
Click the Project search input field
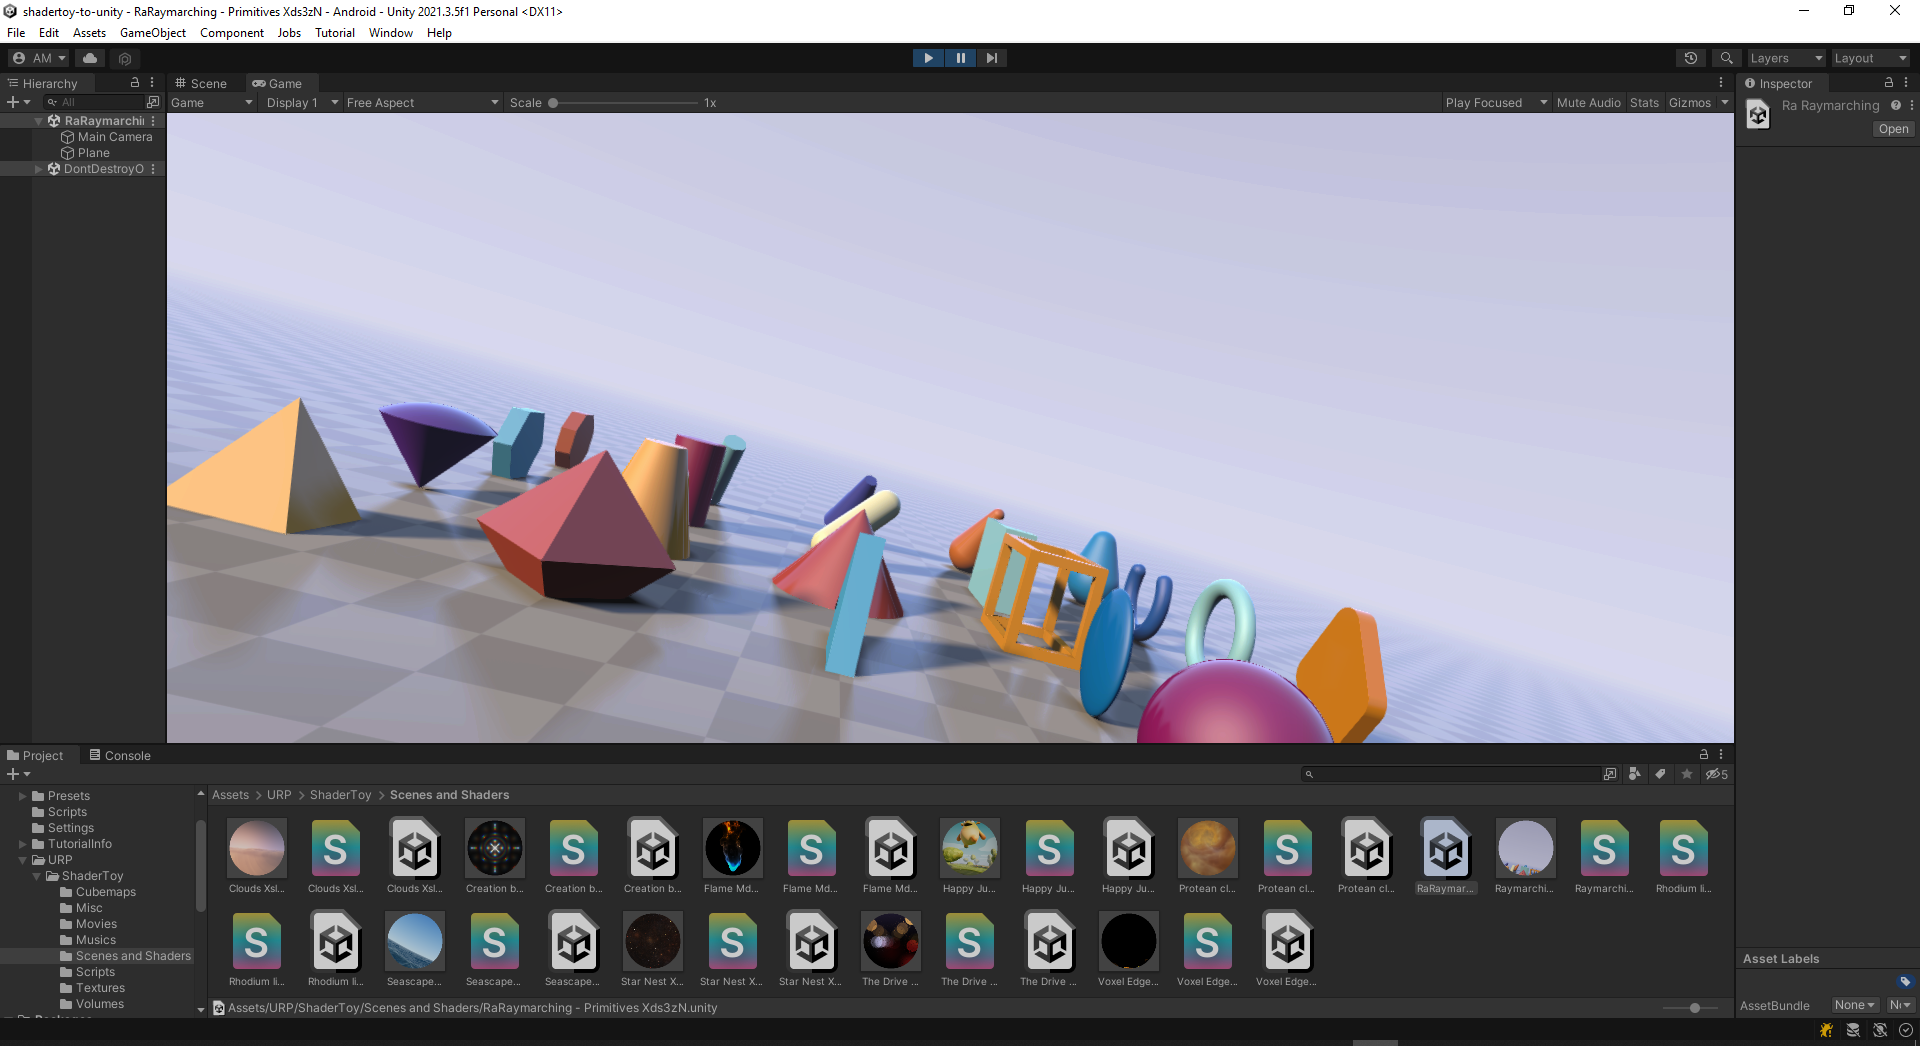1450,774
